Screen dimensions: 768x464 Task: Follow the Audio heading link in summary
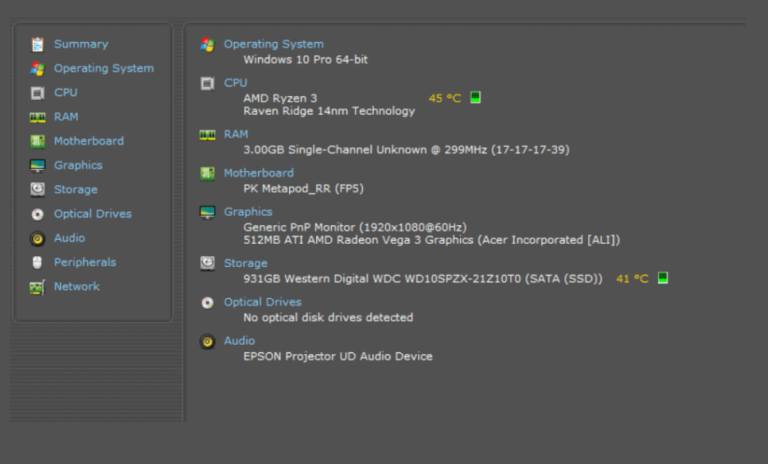point(239,341)
